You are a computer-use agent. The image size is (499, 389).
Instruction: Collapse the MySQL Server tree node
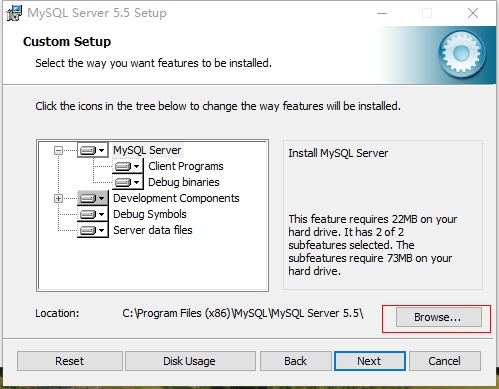point(58,151)
